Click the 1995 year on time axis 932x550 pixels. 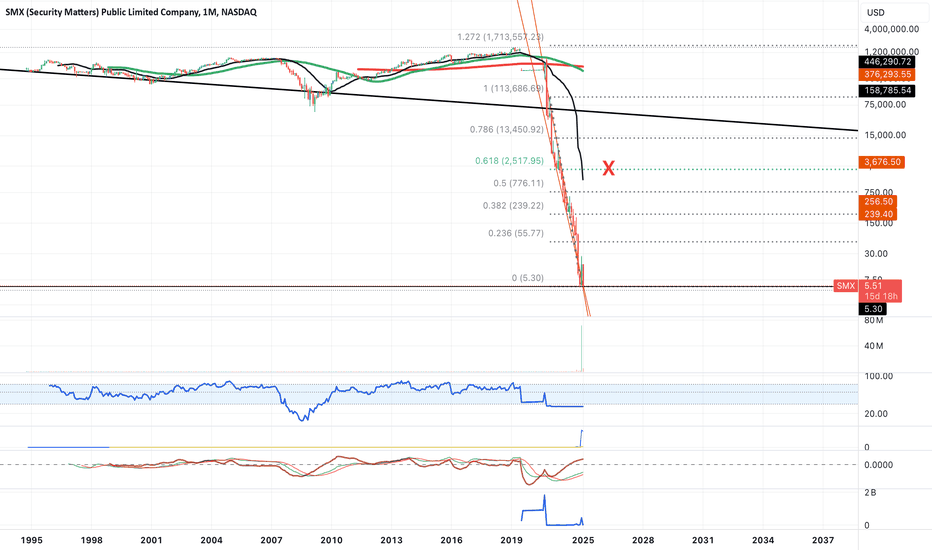pyautogui.click(x=31, y=539)
